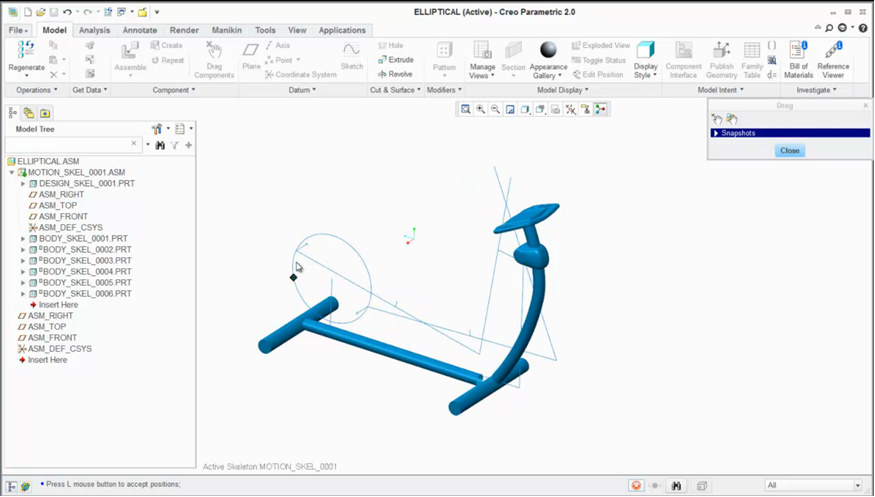875x497 pixels.
Task: Open the Model Display group dropdown
Action: pyautogui.click(x=562, y=90)
